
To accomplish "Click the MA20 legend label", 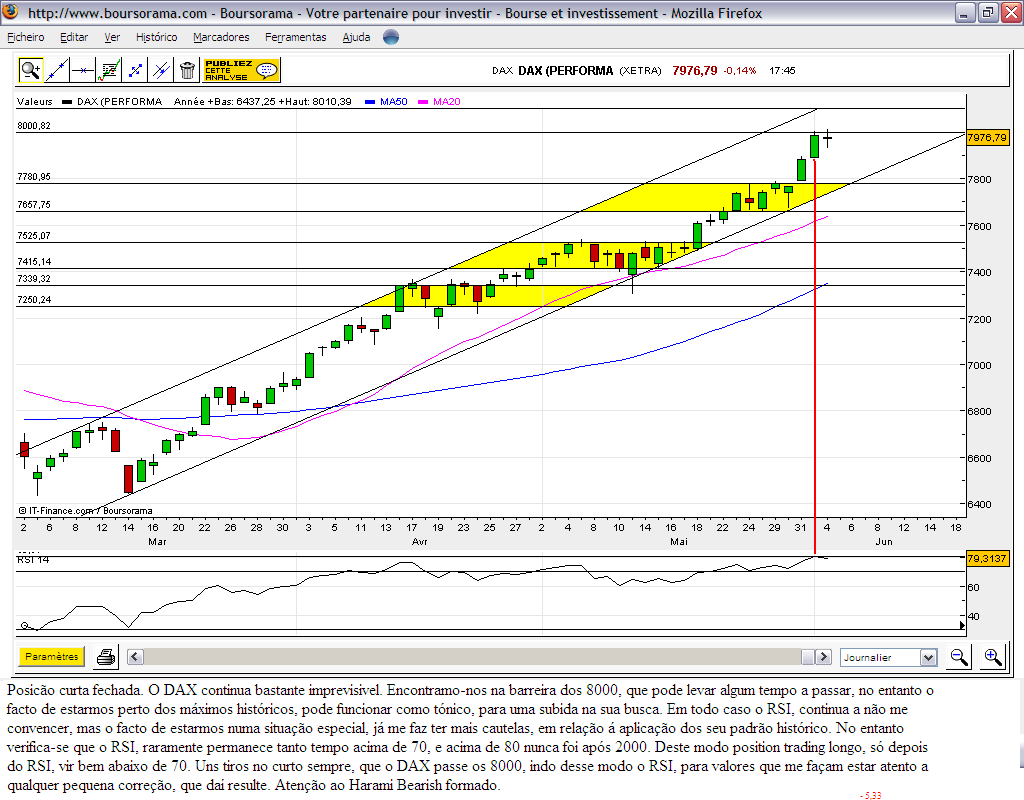I will coord(447,101).
